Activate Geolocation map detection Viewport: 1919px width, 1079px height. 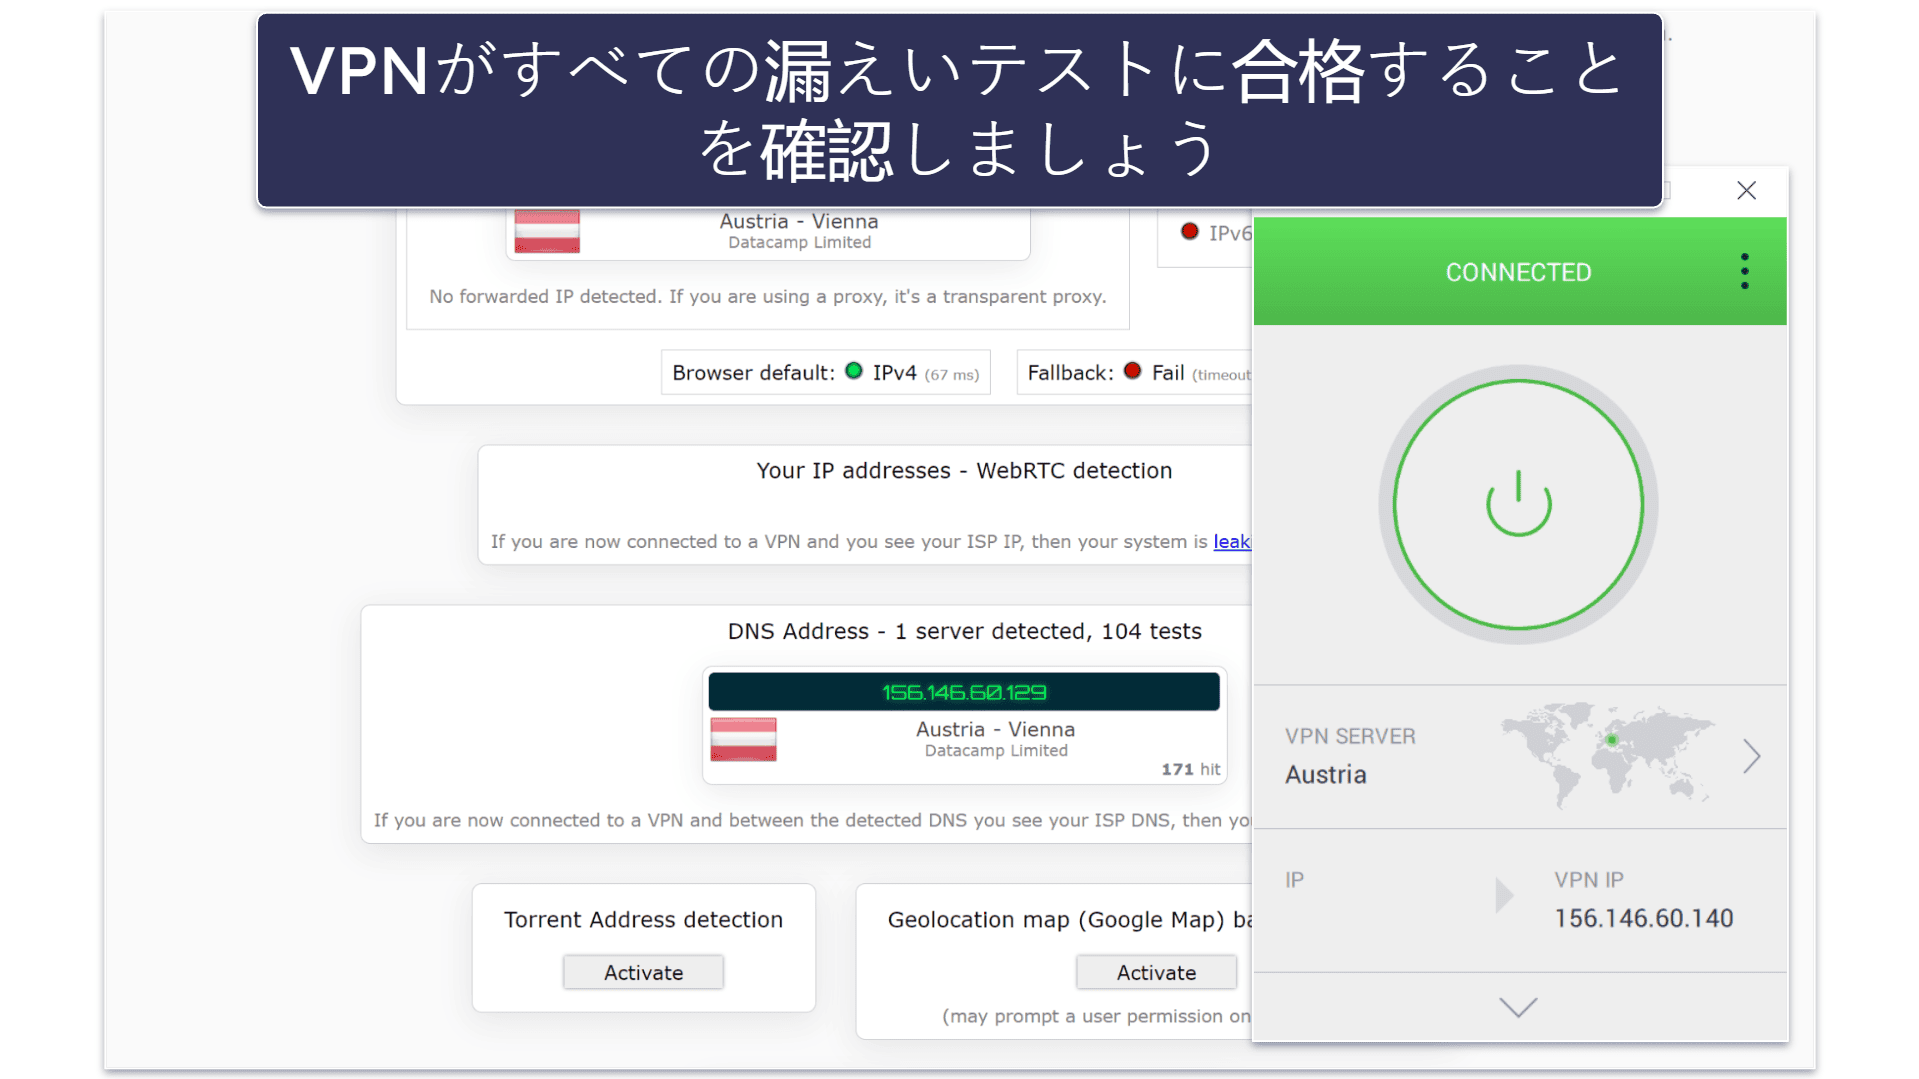(1156, 972)
